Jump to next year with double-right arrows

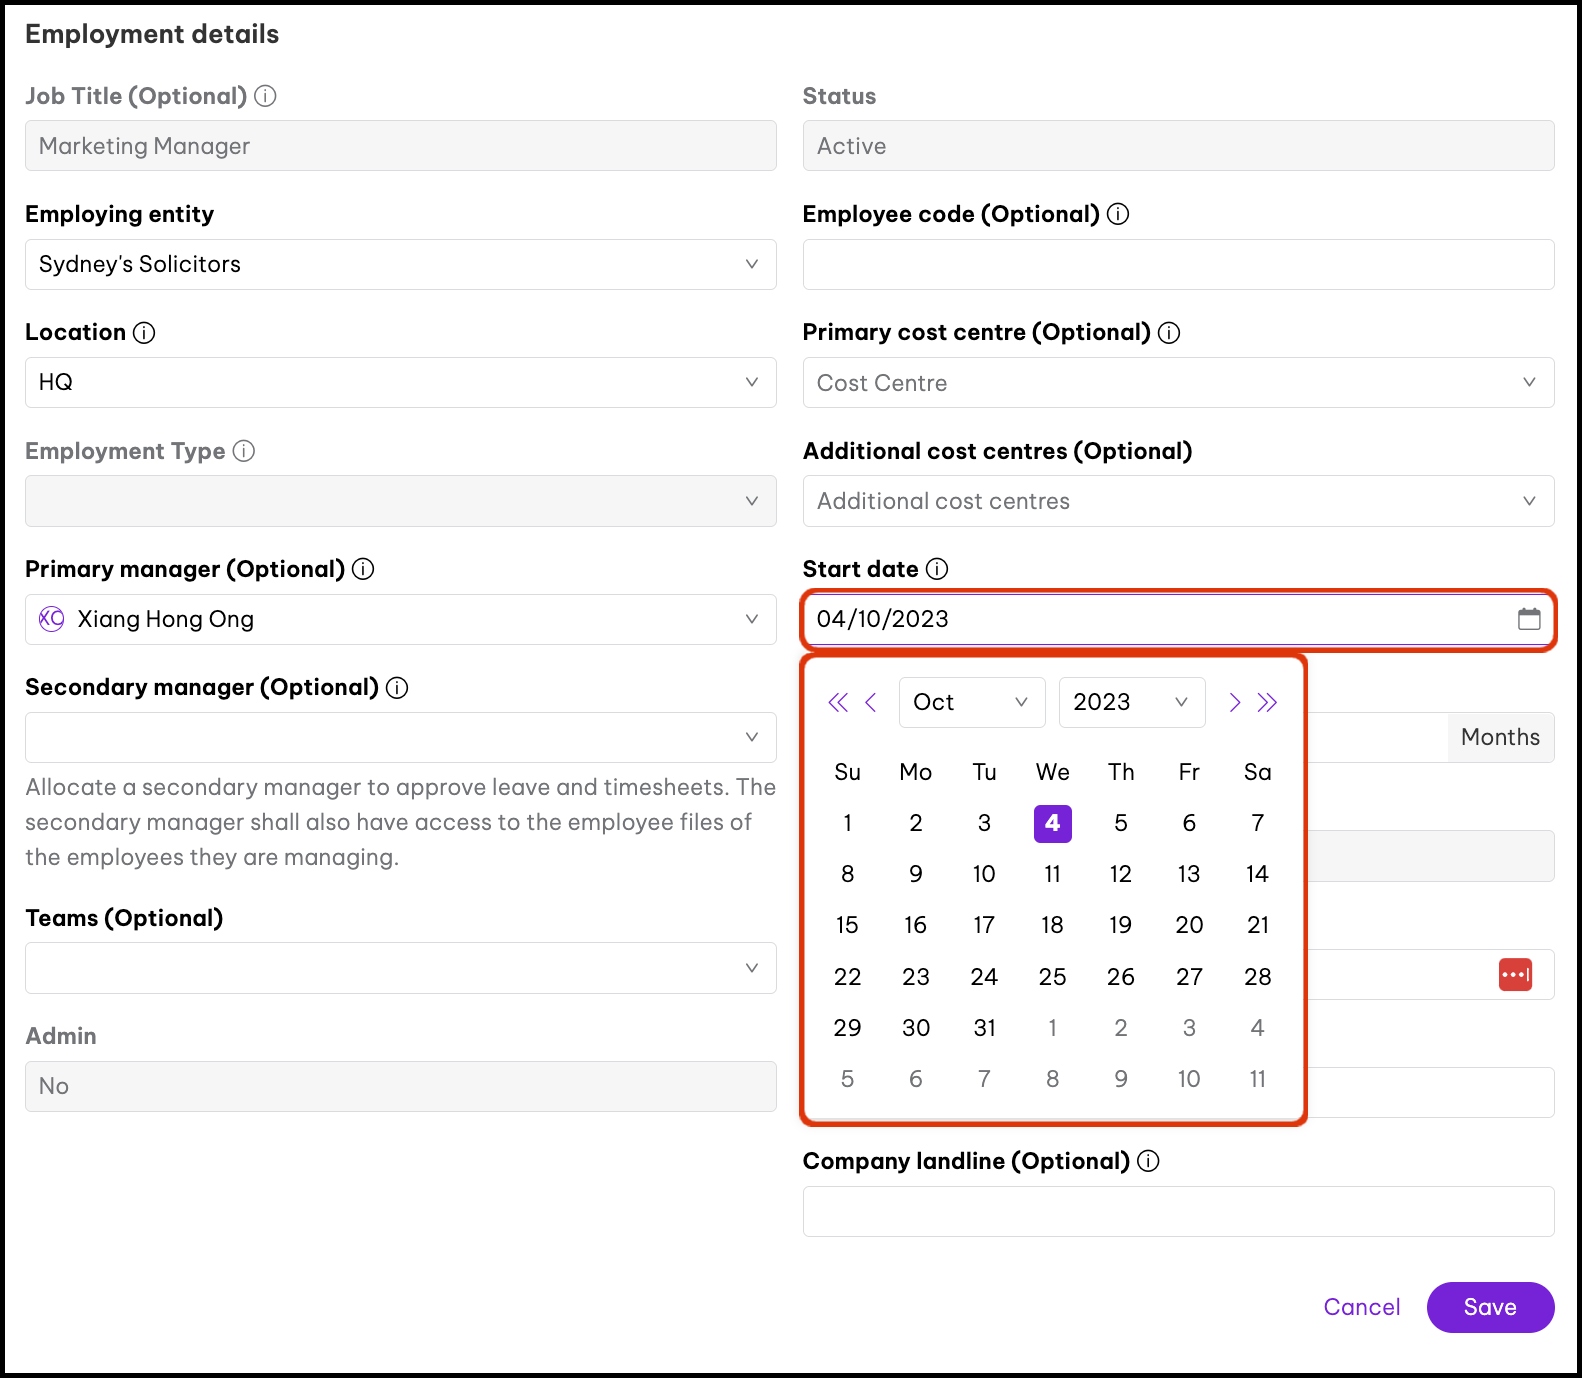click(1267, 702)
